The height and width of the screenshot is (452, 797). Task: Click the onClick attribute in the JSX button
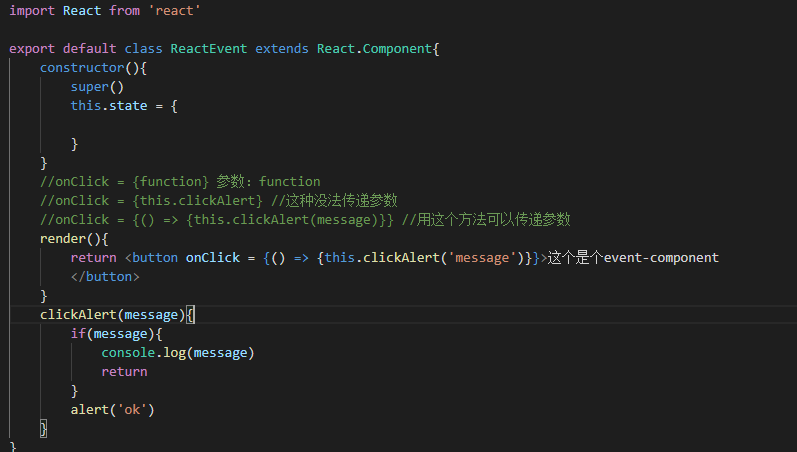(212, 257)
